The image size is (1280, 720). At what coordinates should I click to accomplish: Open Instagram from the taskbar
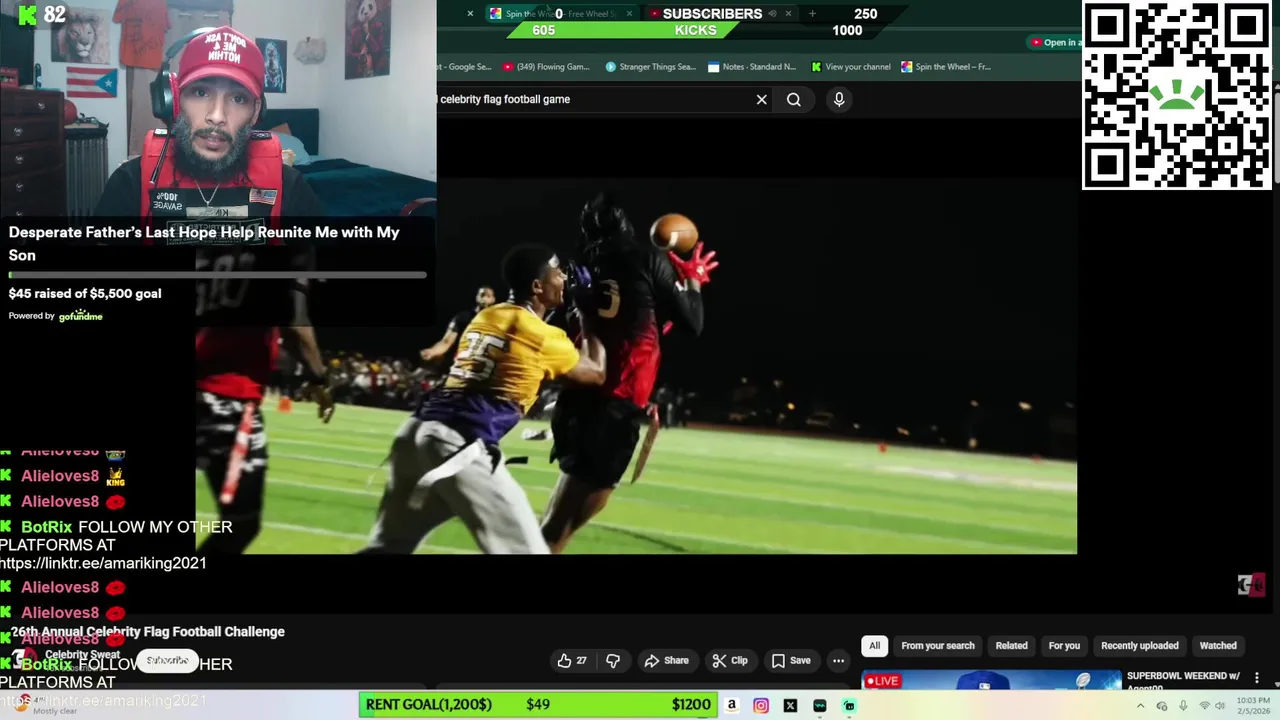[x=761, y=705]
